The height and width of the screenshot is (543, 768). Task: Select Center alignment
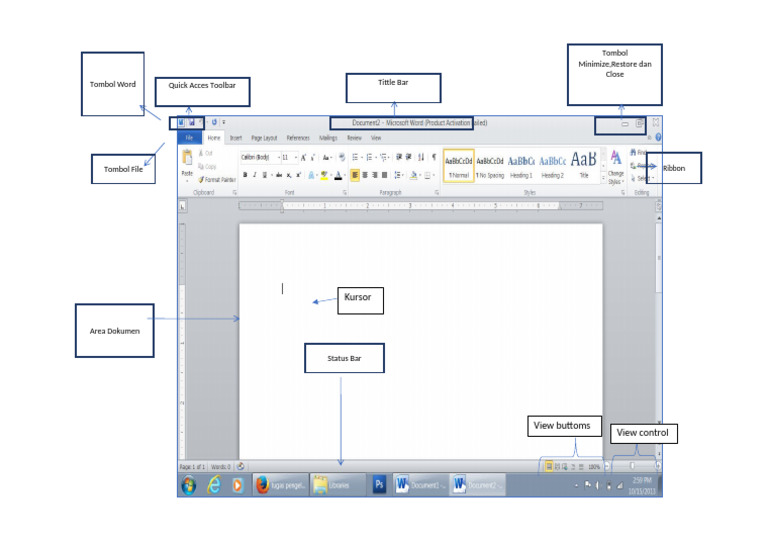[365, 175]
